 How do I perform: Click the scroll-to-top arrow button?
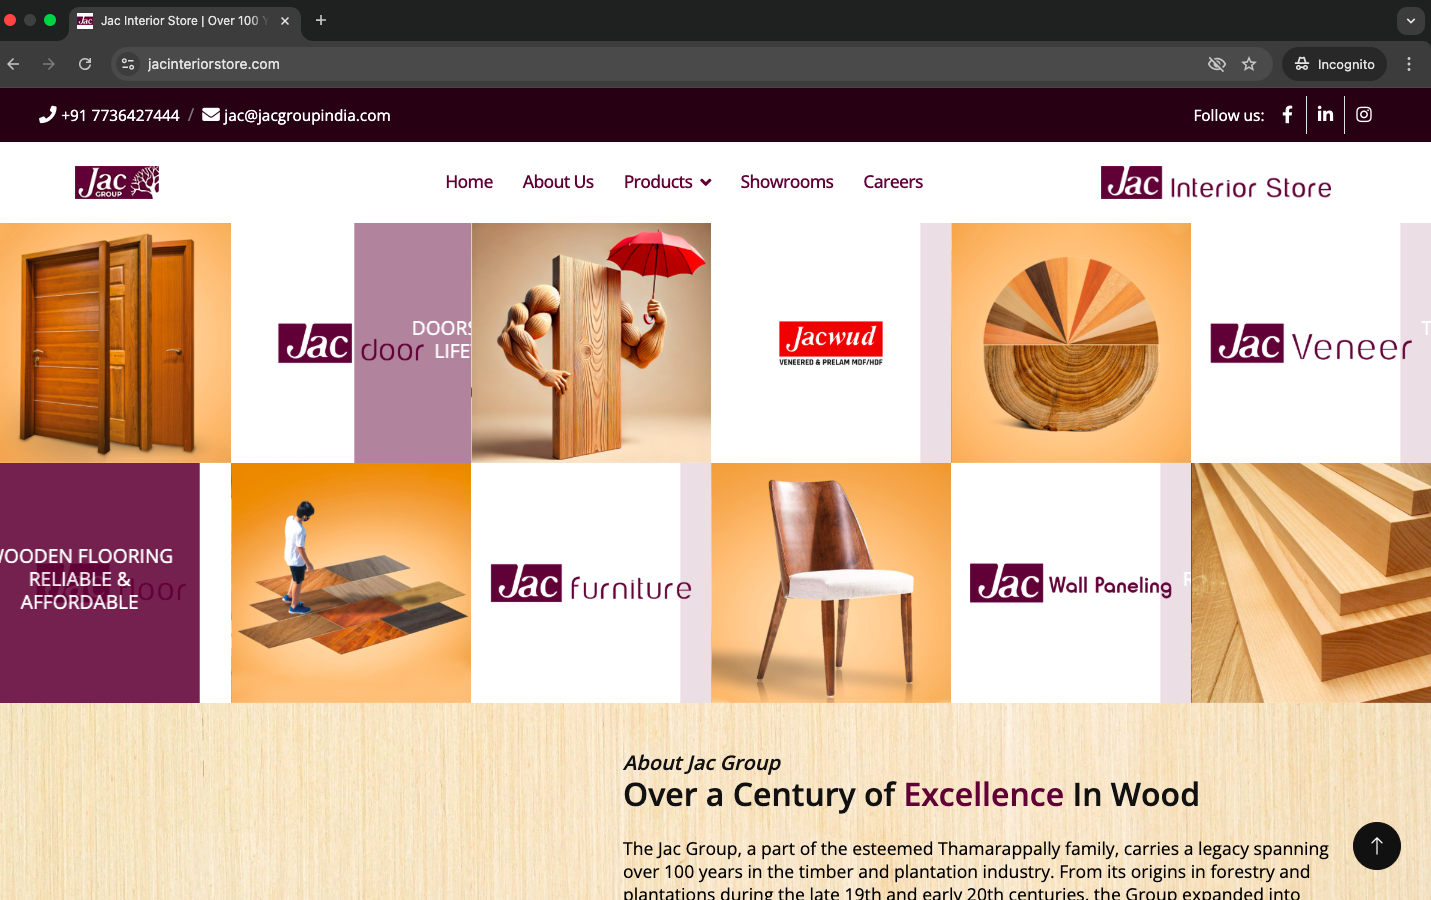pyautogui.click(x=1377, y=846)
